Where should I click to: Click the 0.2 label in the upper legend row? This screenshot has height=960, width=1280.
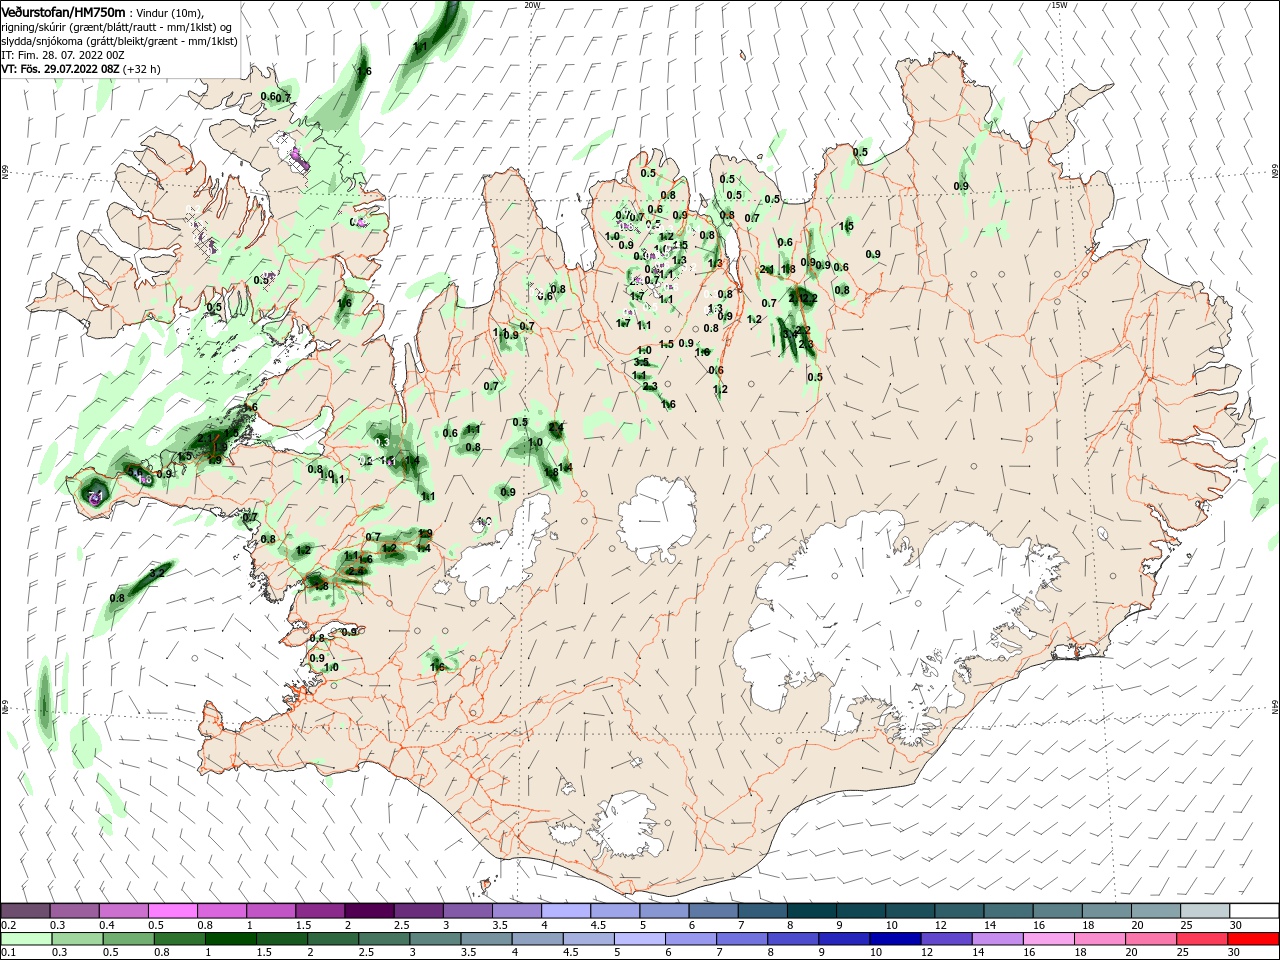[x=9, y=925]
